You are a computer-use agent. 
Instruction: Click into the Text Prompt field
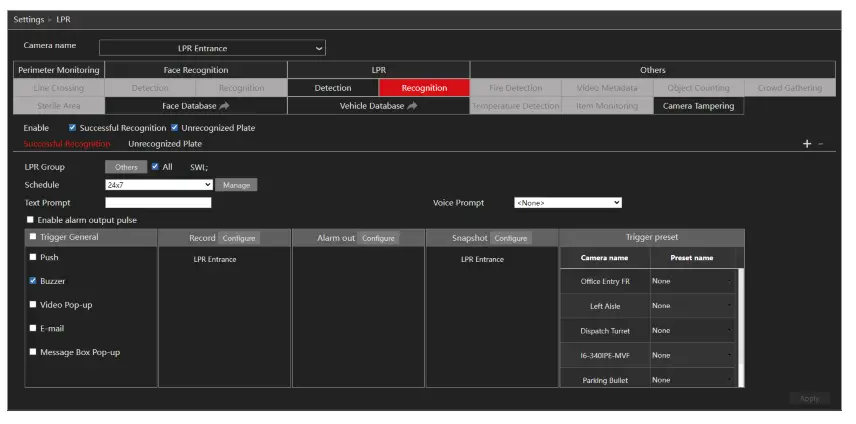click(x=158, y=203)
